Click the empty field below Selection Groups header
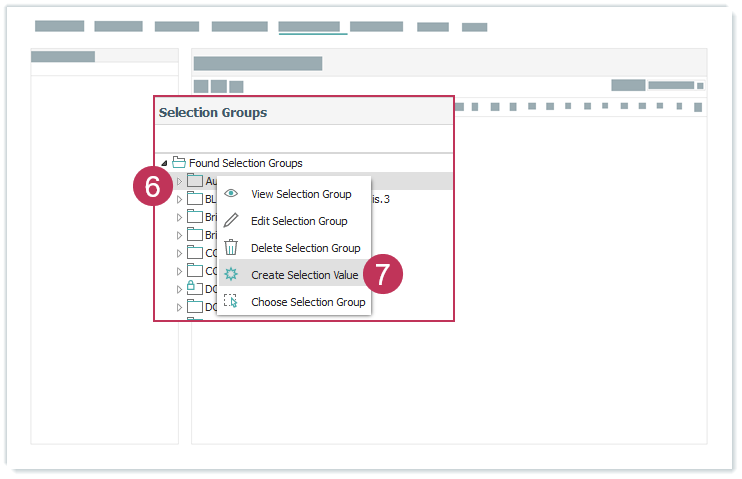742x479 pixels. (304, 139)
